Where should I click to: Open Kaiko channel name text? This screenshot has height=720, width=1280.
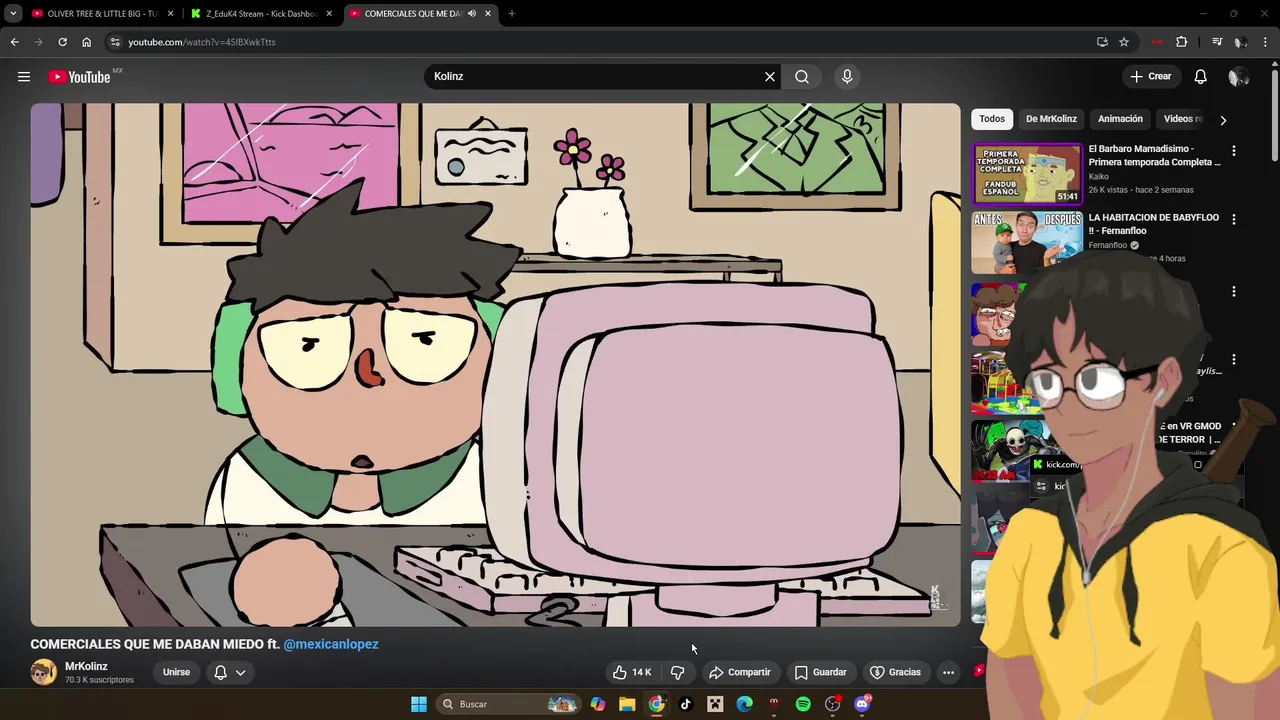[1098, 176]
